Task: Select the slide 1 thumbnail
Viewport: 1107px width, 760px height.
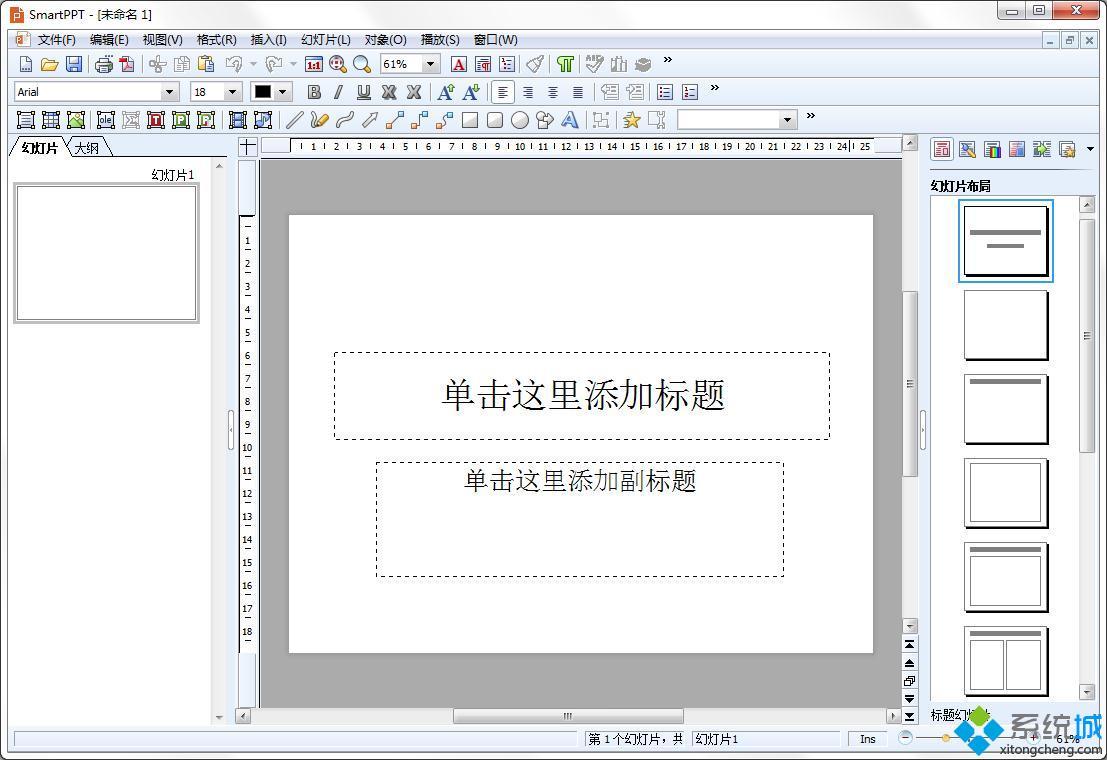Action: (107, 254)
